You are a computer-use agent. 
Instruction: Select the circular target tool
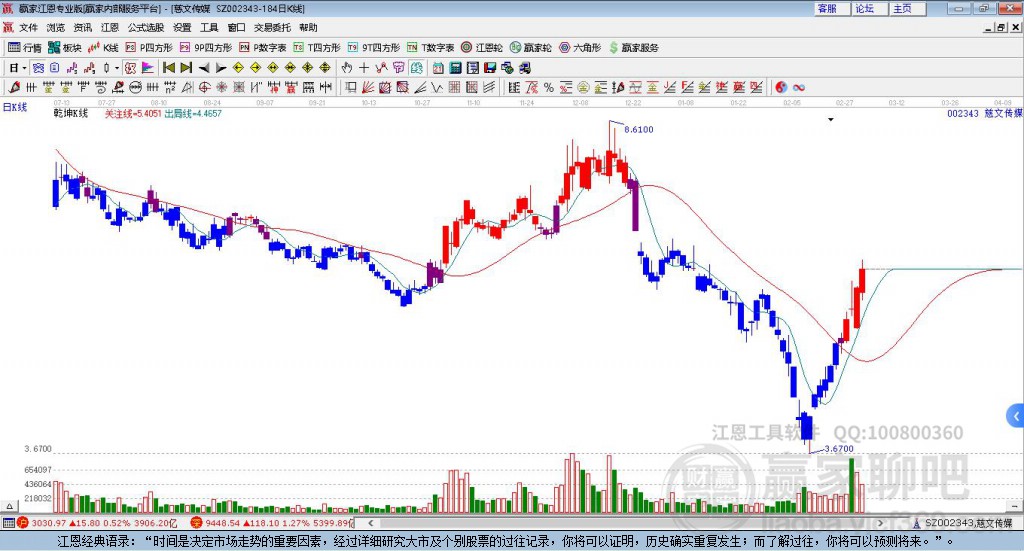tap(204, 87)
